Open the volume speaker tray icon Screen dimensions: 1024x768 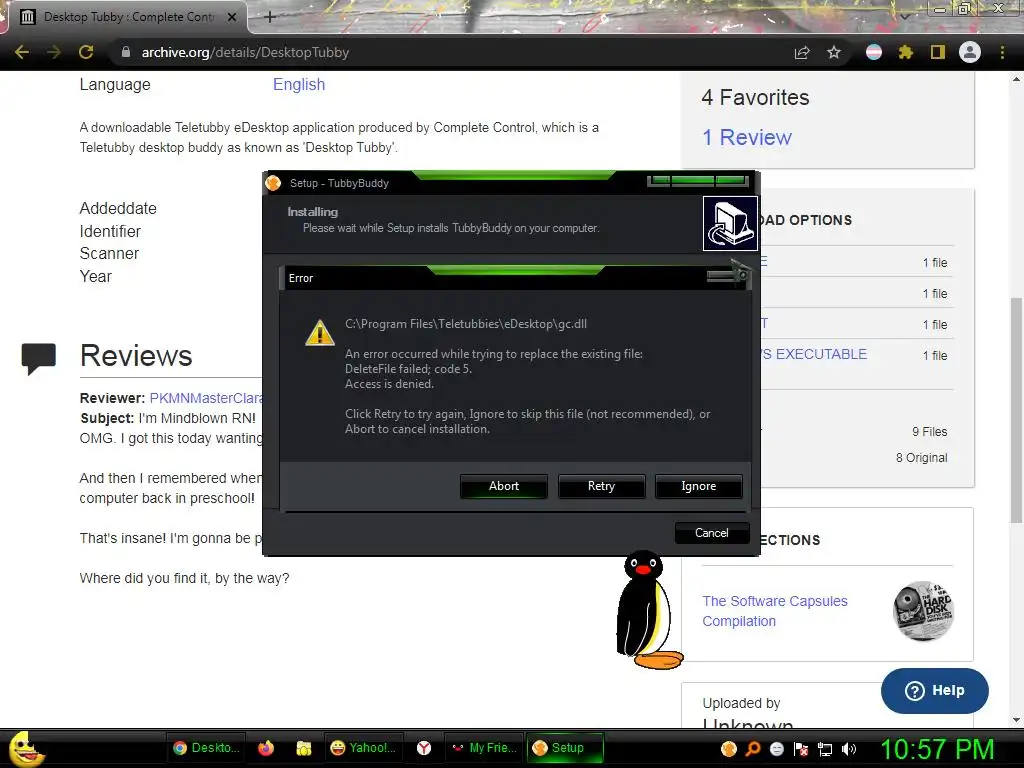coord(849,748)
